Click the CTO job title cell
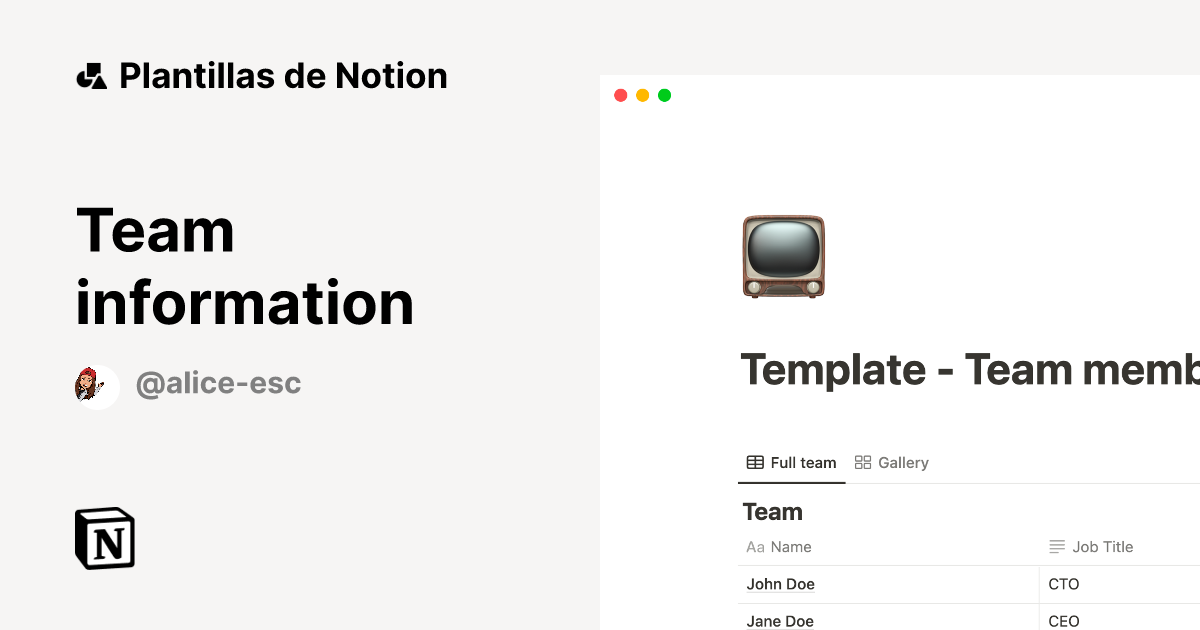Screen dimensions: 1200x630 click(1063, 584)
